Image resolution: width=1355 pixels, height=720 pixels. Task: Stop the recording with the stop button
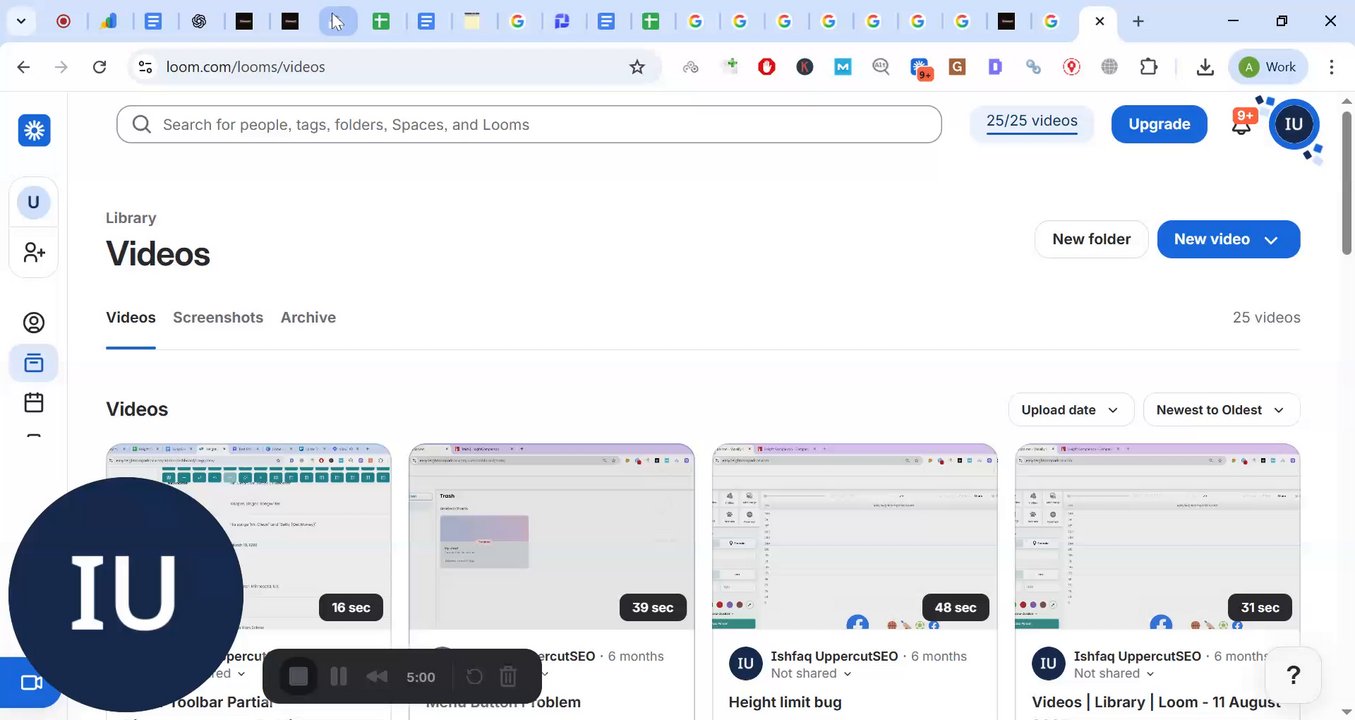(298, 677)
